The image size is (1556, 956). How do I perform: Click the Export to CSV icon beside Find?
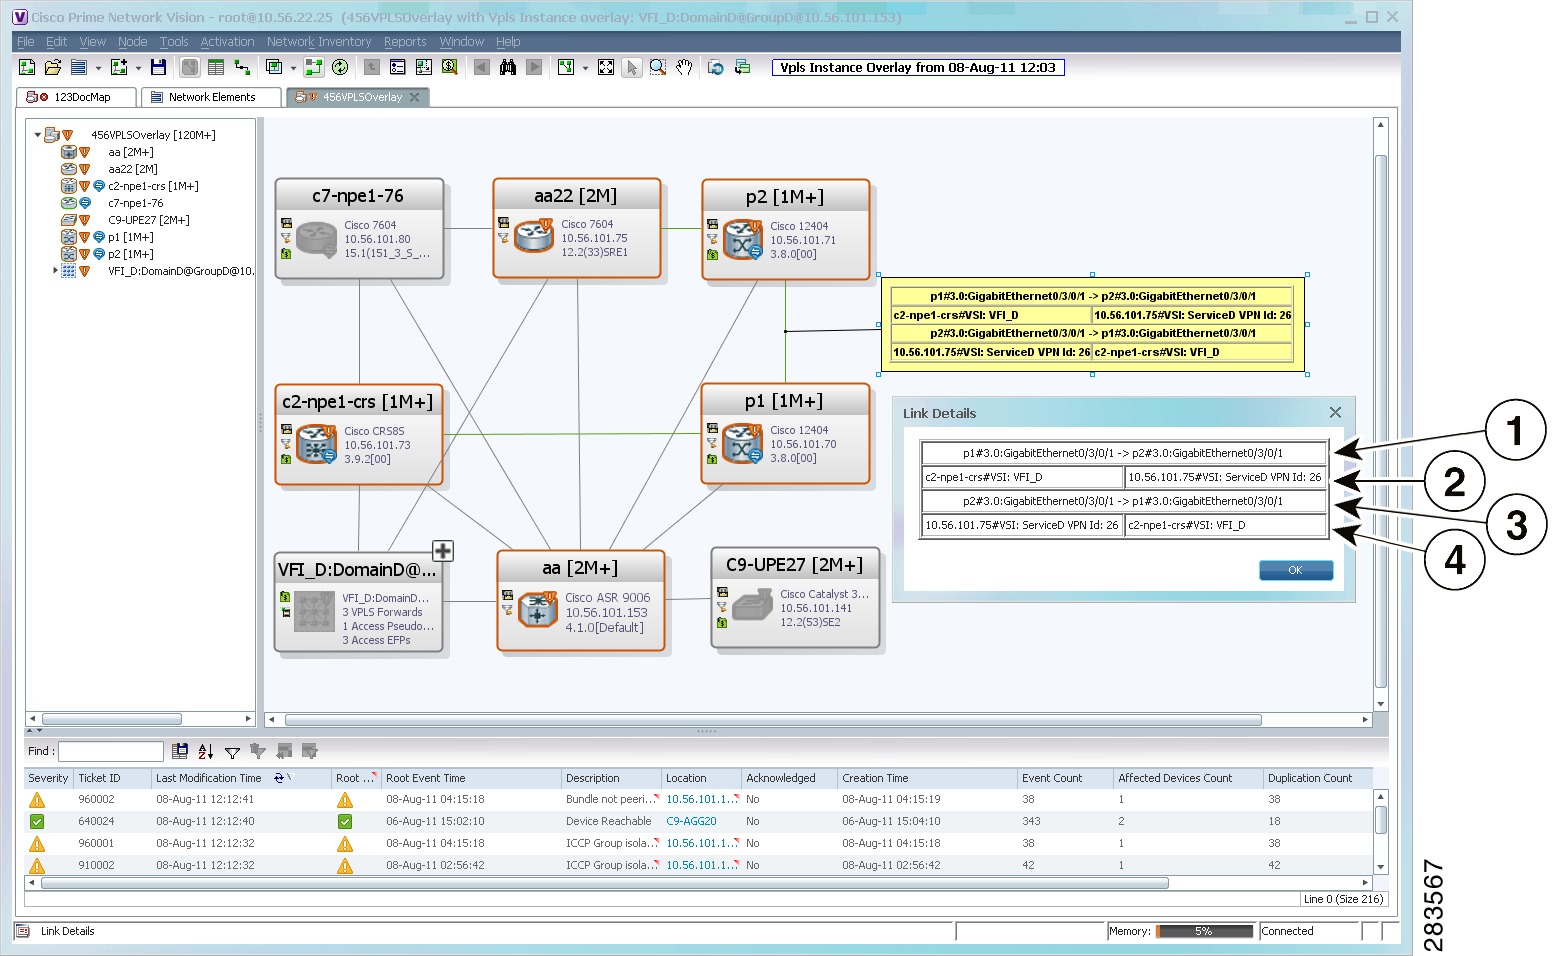(x=180, y=751)
